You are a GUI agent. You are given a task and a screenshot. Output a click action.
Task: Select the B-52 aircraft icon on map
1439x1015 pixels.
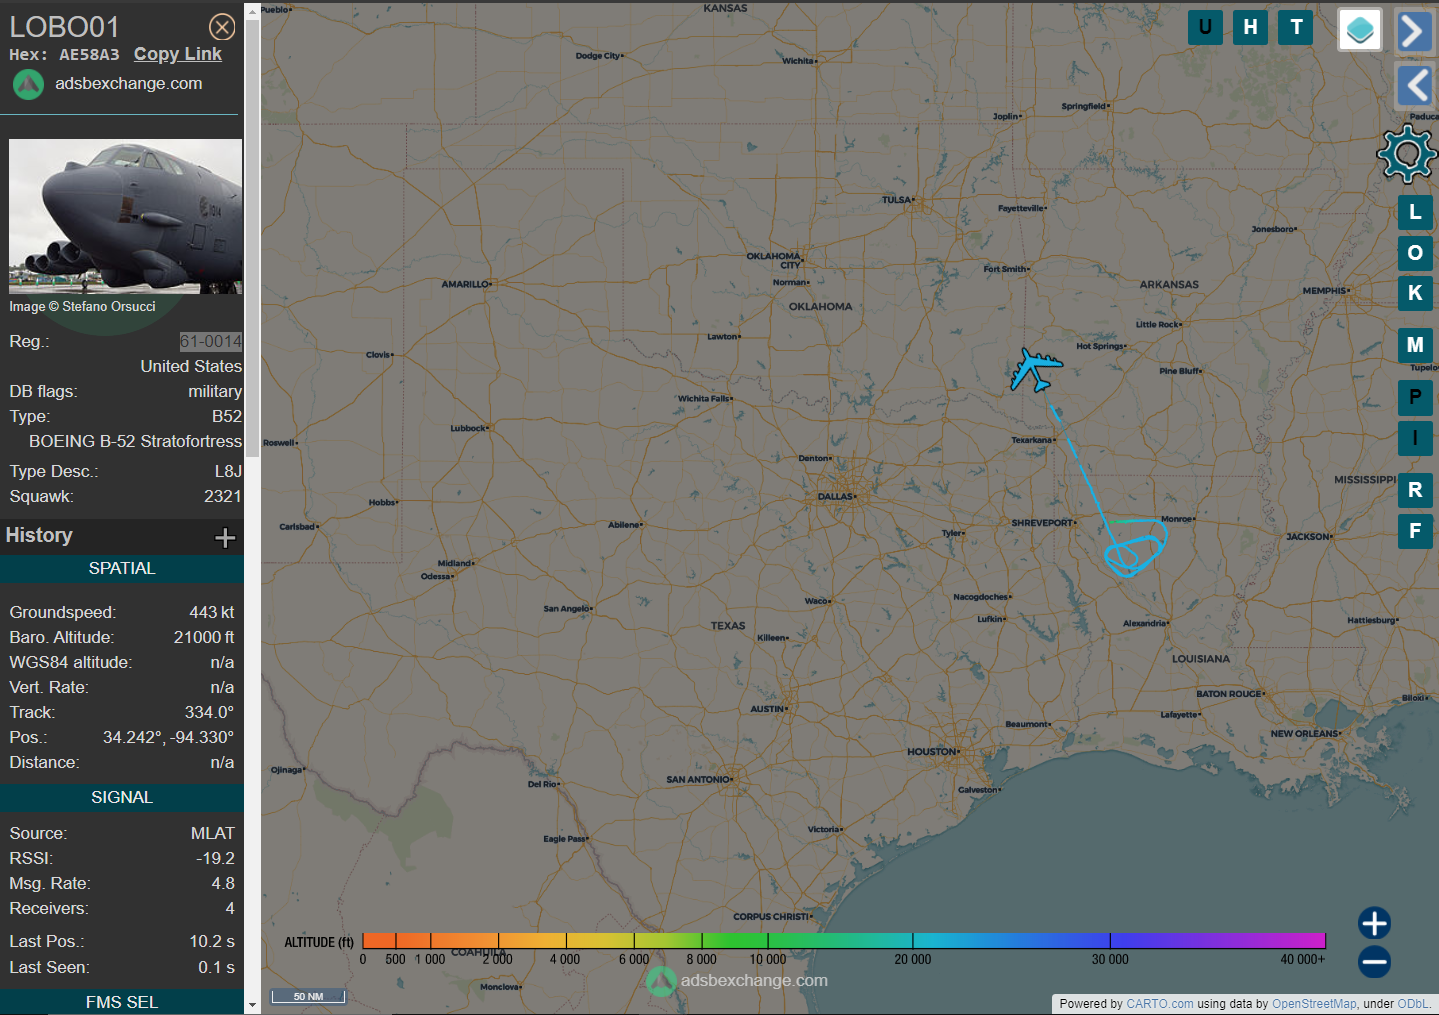click(x=1035, y=370)
